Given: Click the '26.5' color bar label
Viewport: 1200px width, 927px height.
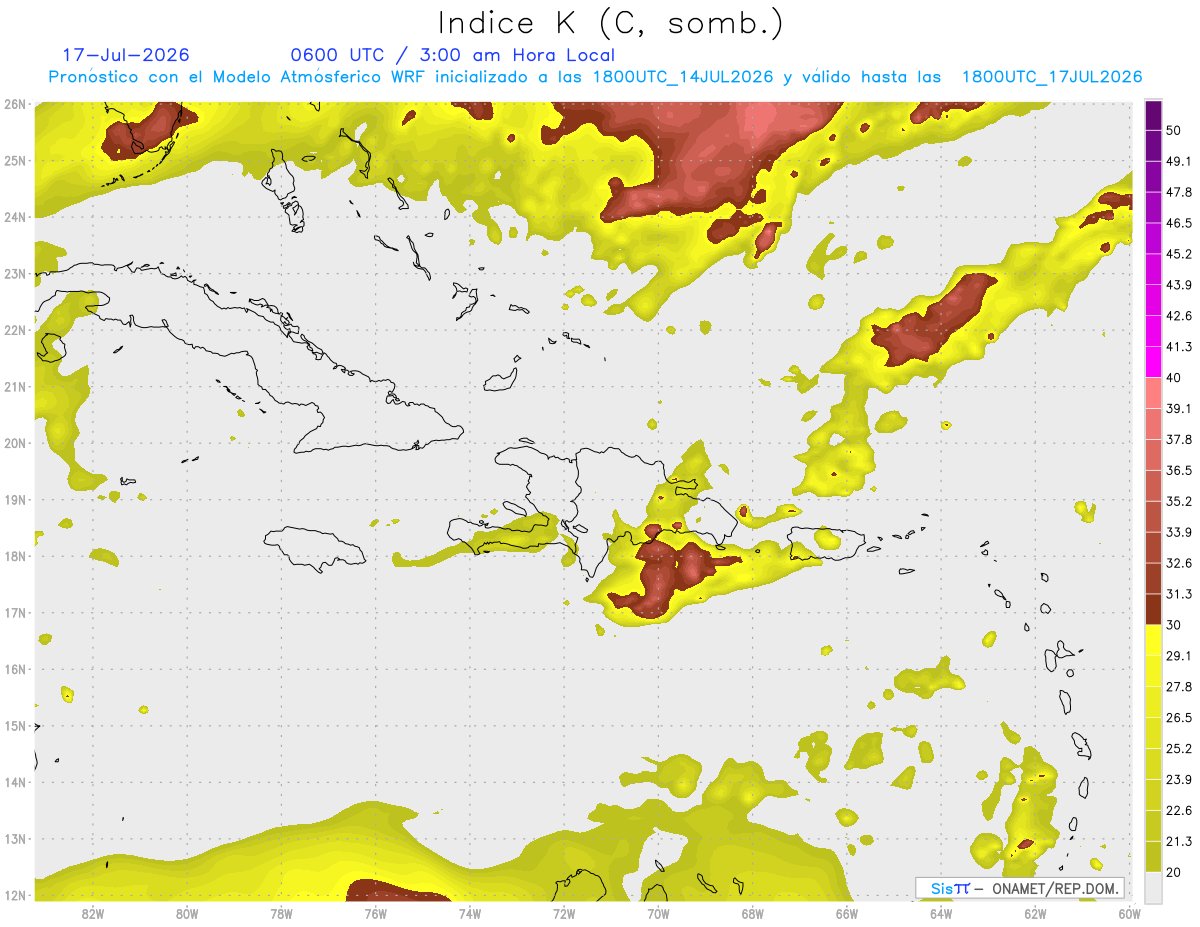Looking at the screenshot, I should pyautogui.click(x=1179, y=717).
